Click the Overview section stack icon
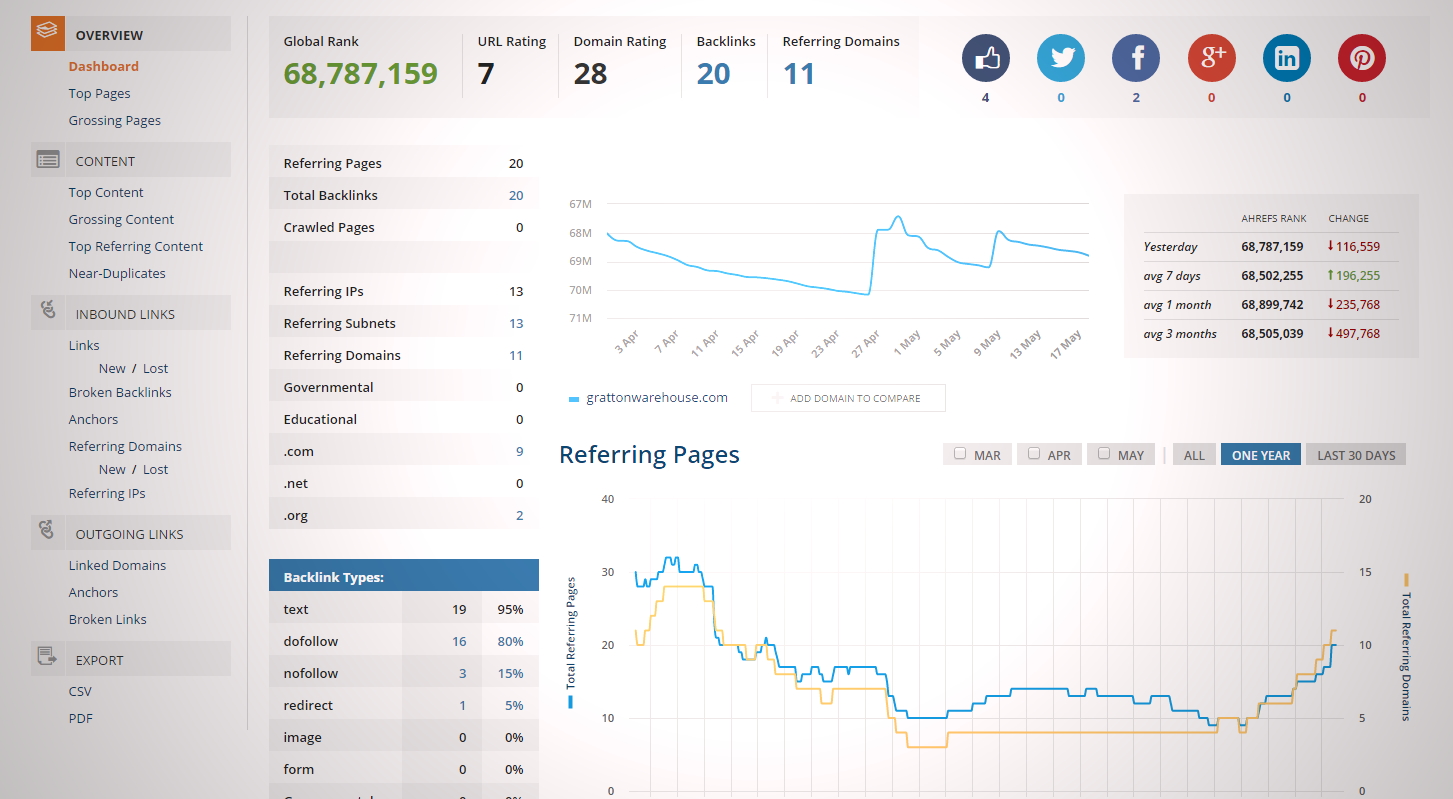The height and width of the screenshot is (799, 1453). click(x=47, y=33)
